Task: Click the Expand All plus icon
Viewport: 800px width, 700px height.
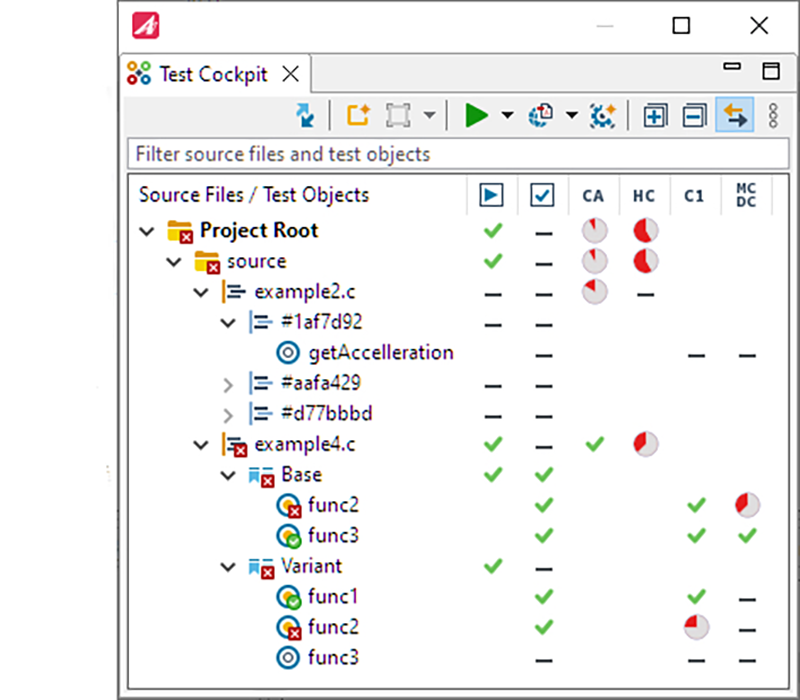Action: 655,116
